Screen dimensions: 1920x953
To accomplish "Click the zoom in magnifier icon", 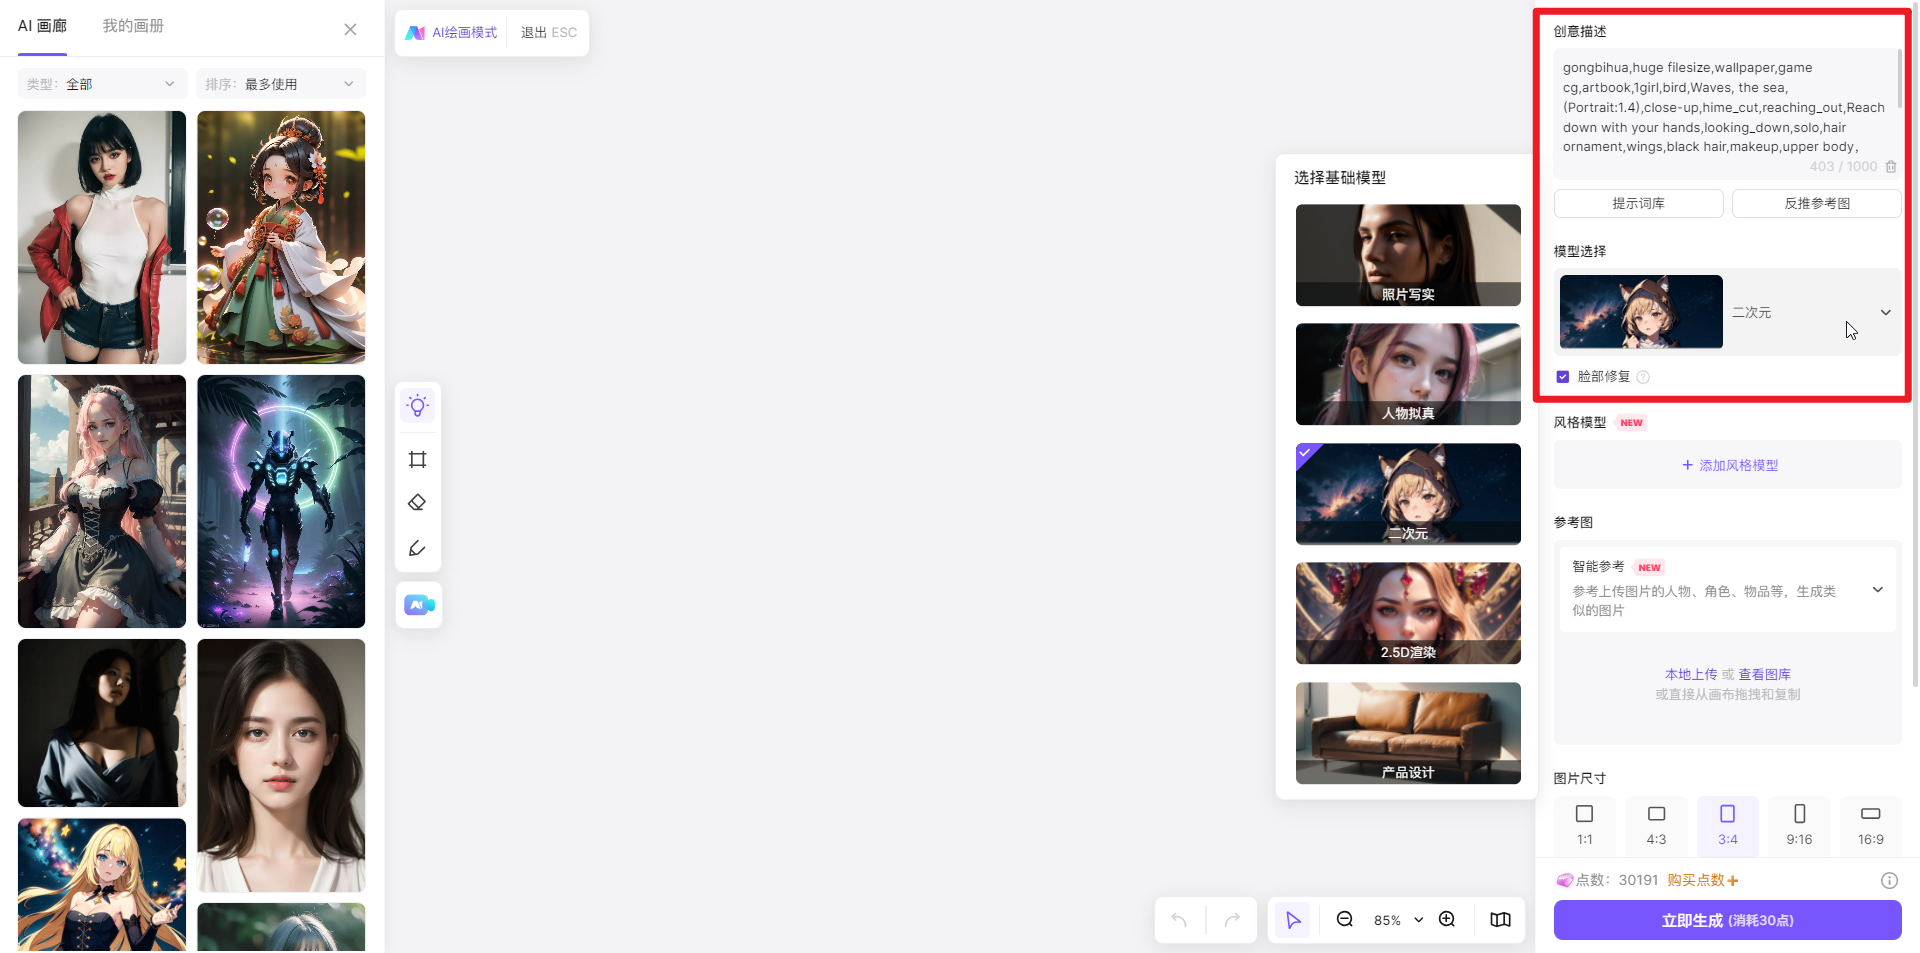I will coord(1447,920).
